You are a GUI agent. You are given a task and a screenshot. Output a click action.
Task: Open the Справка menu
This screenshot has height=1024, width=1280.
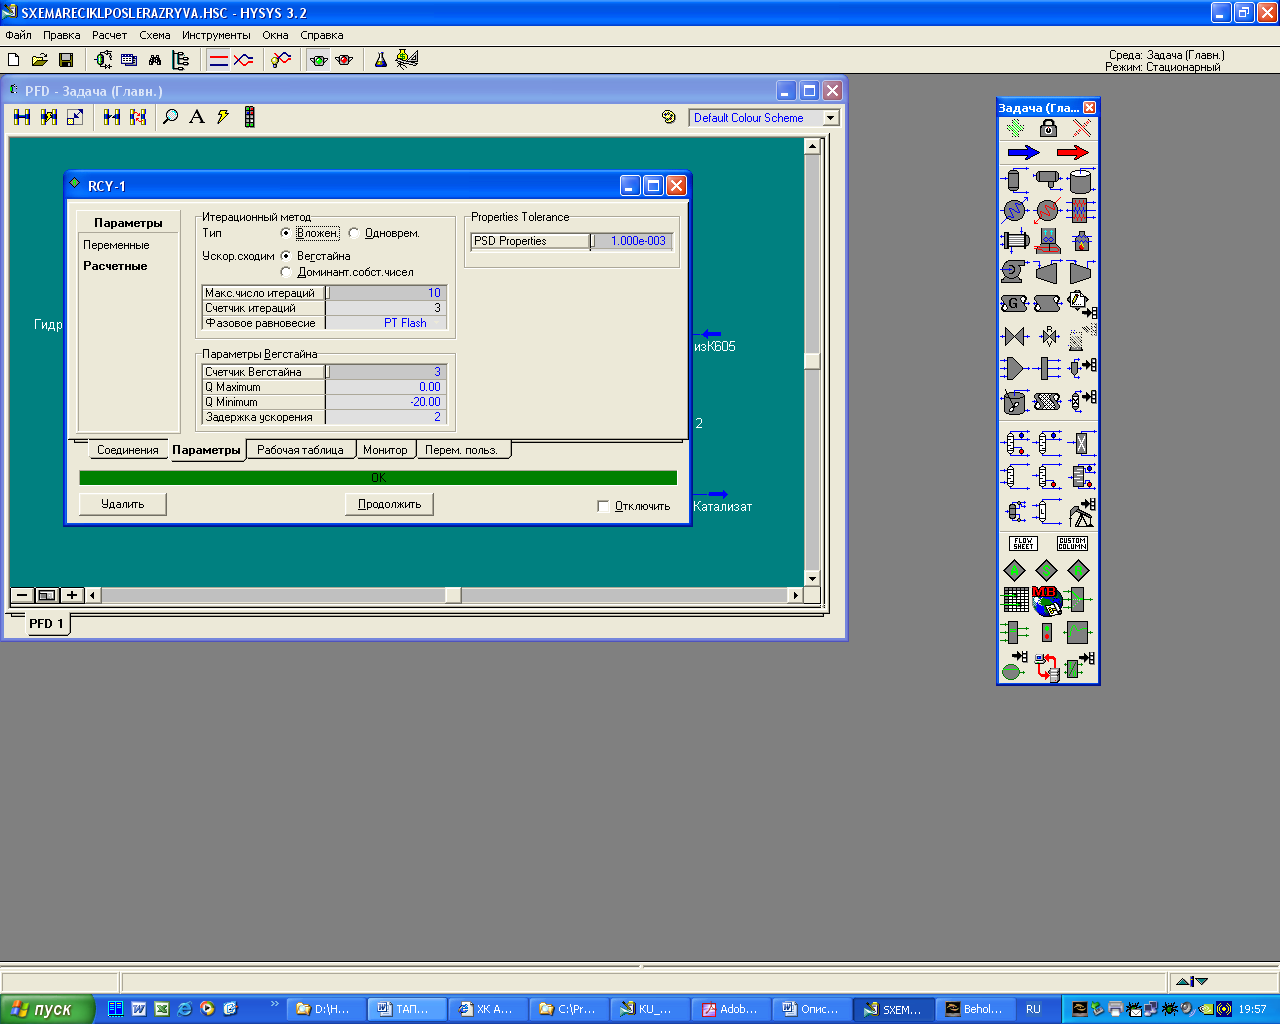pos(321,35)
